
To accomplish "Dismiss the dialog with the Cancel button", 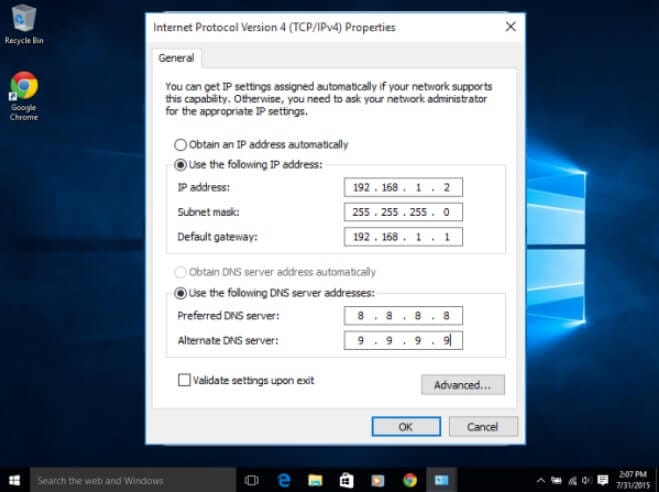I will point(483,427).
